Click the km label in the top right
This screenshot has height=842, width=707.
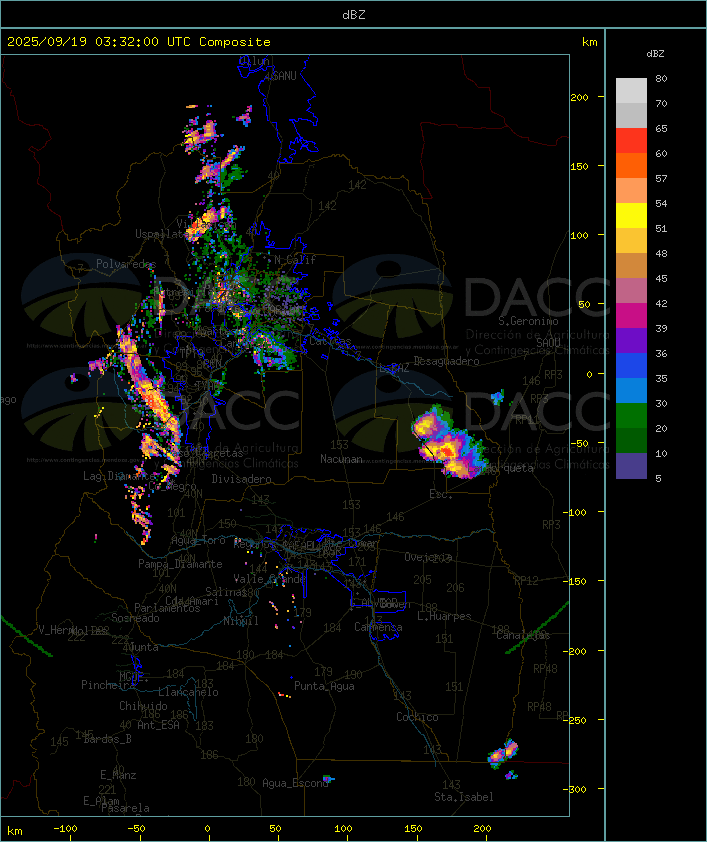589,42
